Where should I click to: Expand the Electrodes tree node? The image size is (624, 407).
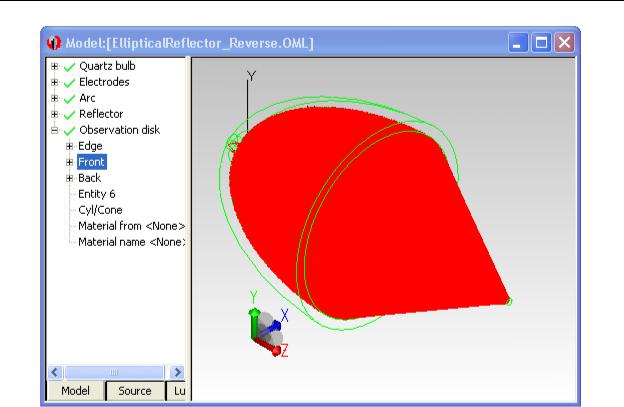coord(55,82)
